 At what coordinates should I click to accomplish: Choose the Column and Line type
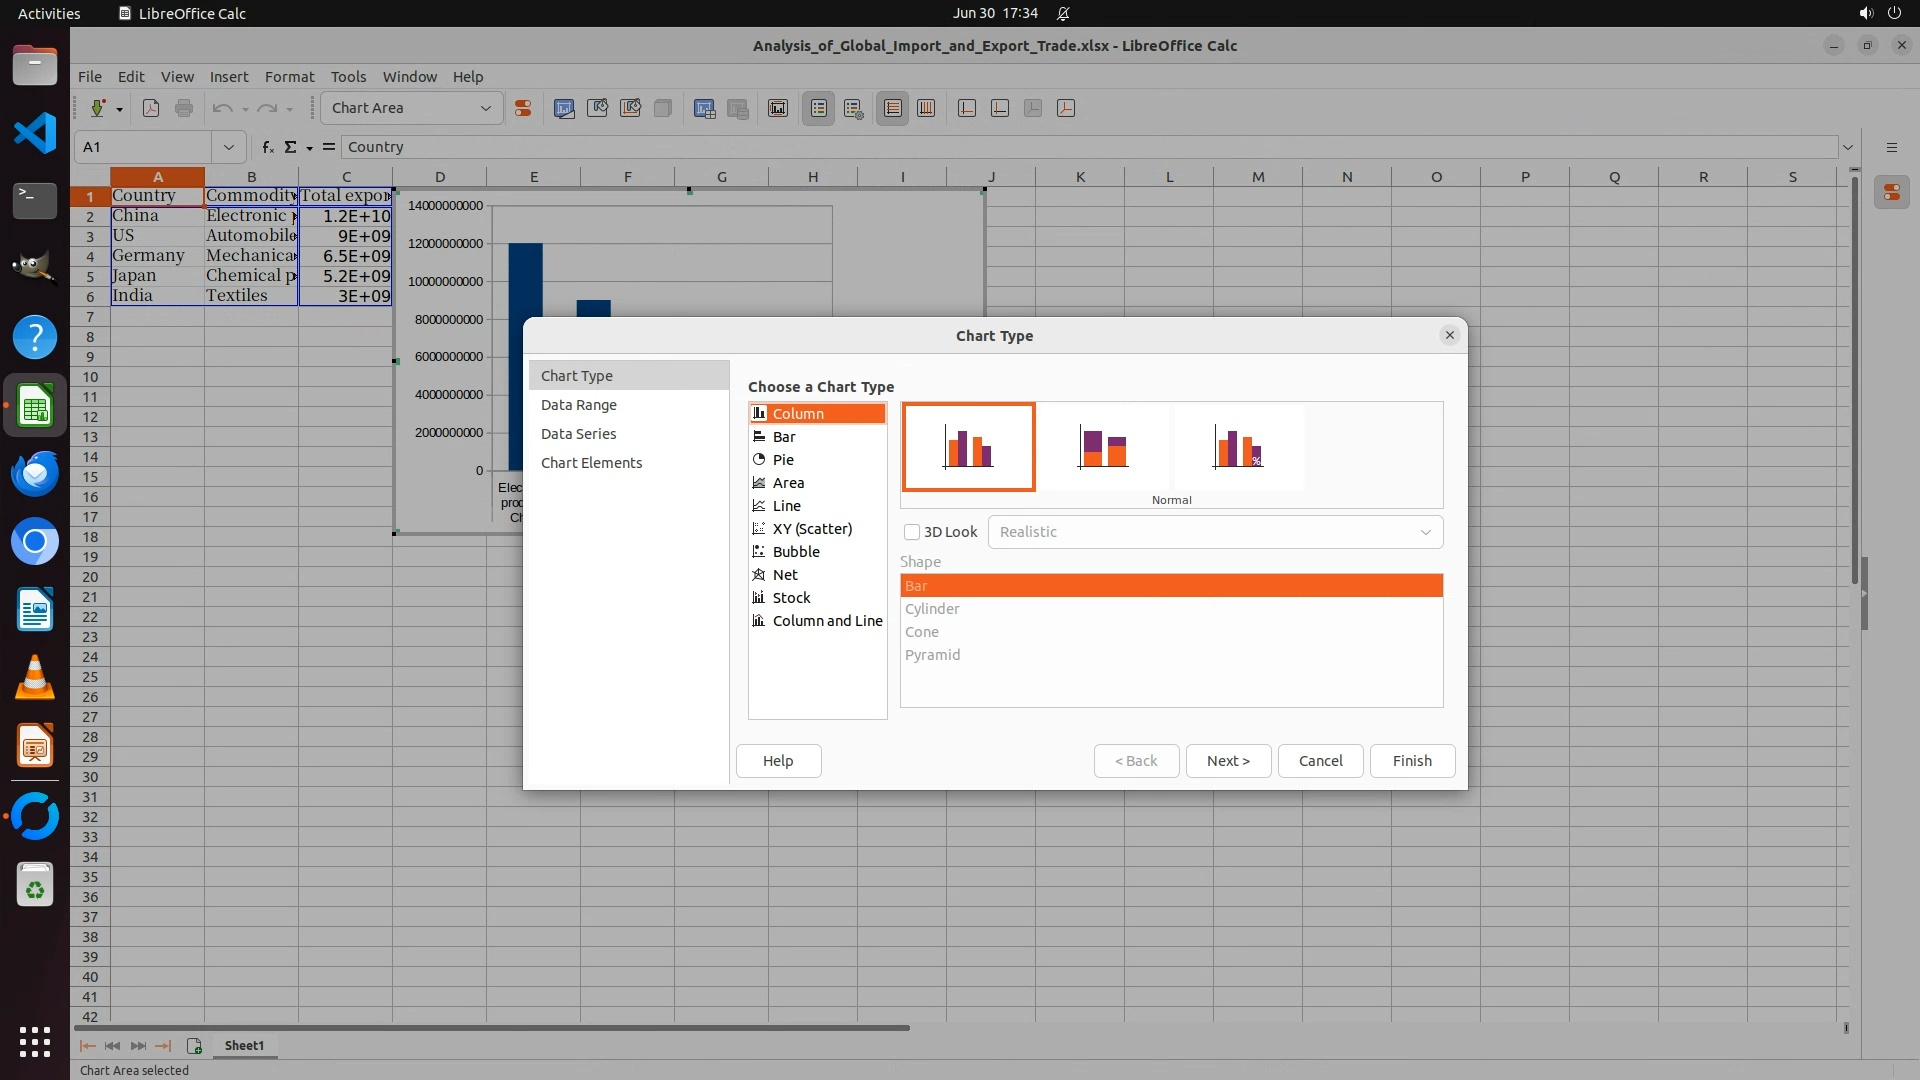coord(827,621)
